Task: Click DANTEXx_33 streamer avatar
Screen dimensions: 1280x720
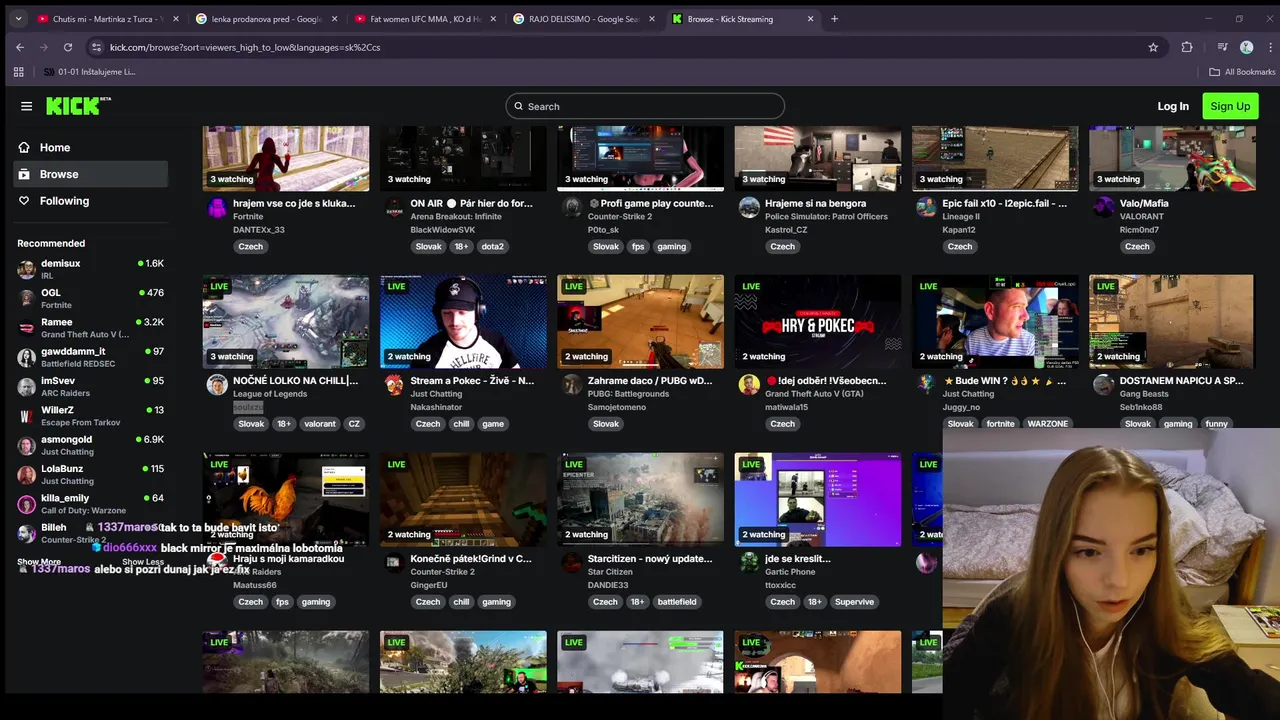Action: pyautogui.click(x=217, y=207)
